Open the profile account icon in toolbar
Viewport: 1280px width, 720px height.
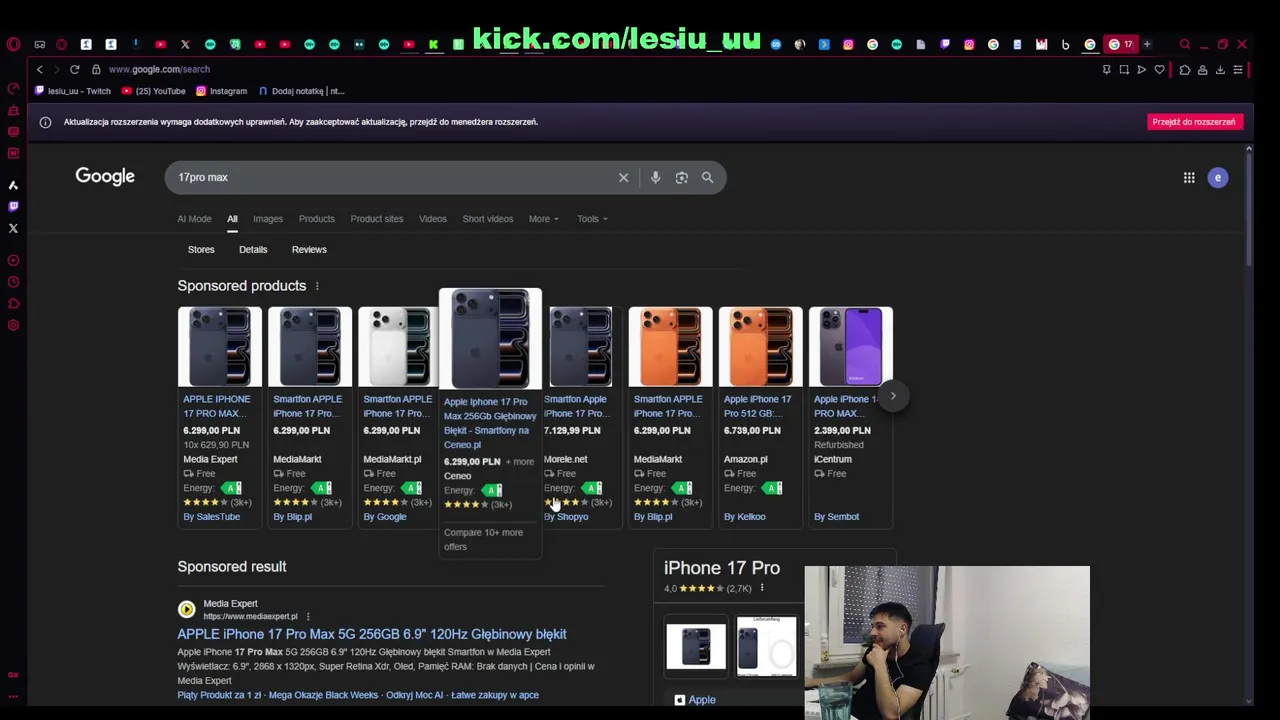coord(1202,69)
